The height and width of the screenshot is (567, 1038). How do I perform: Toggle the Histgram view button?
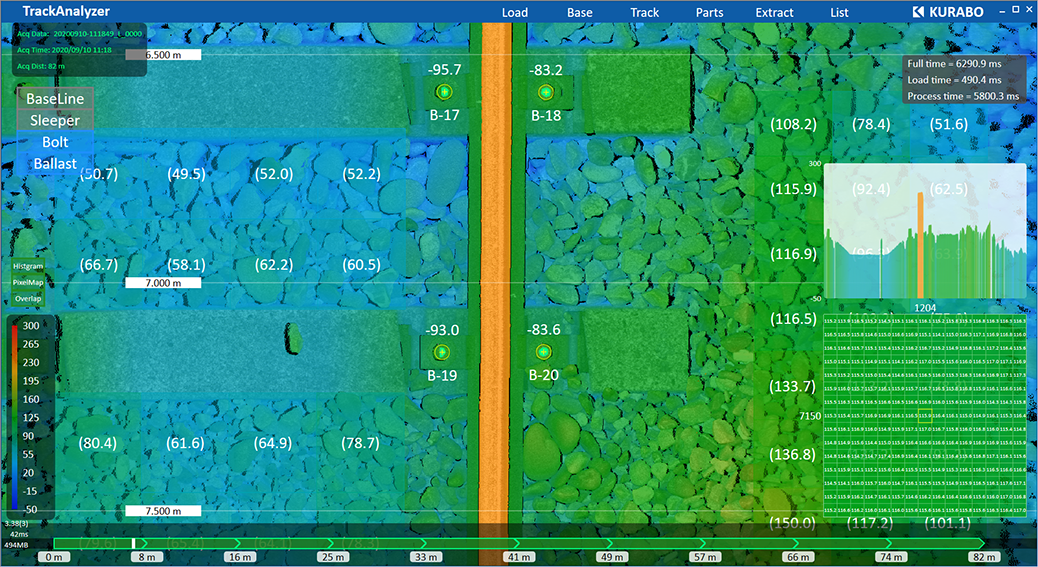[x=28, y=266]
